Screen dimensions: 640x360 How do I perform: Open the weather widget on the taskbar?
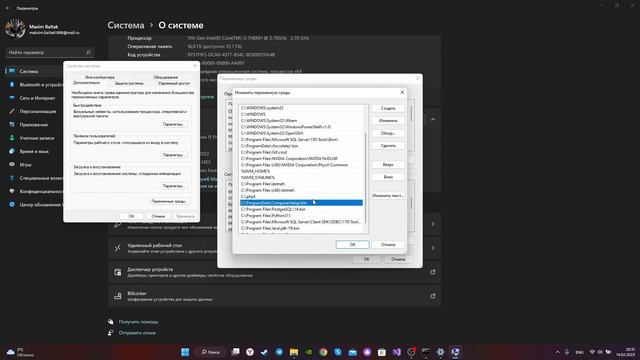point(20,352)
